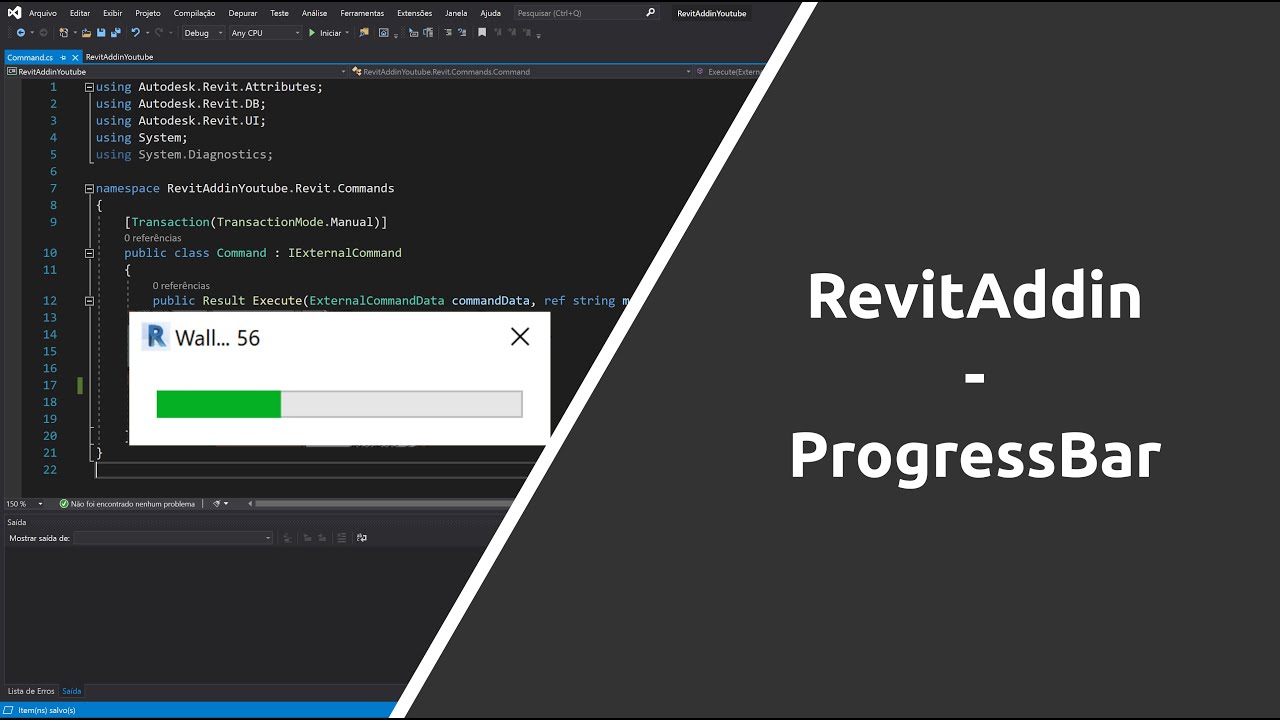Open the Análise menu
Screen dimensions: 1280x720
(x=315, y=13)
